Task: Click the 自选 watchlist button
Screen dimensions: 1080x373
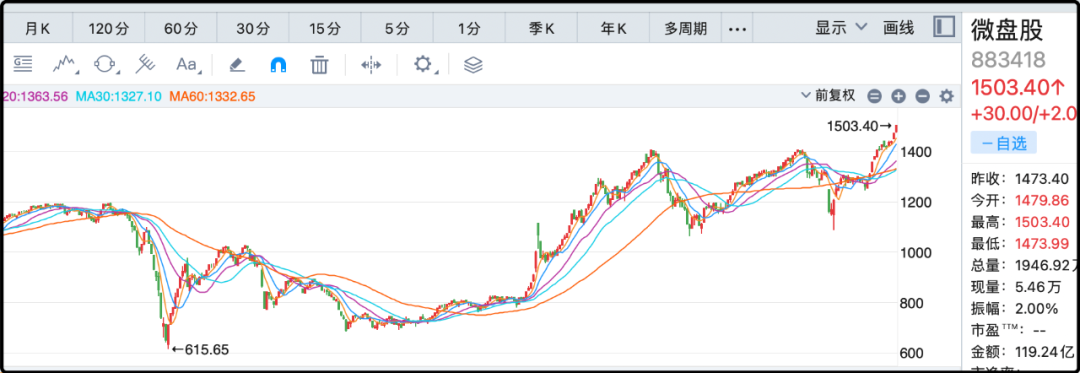Action: pyautogui.click(x=1004, y=143)
